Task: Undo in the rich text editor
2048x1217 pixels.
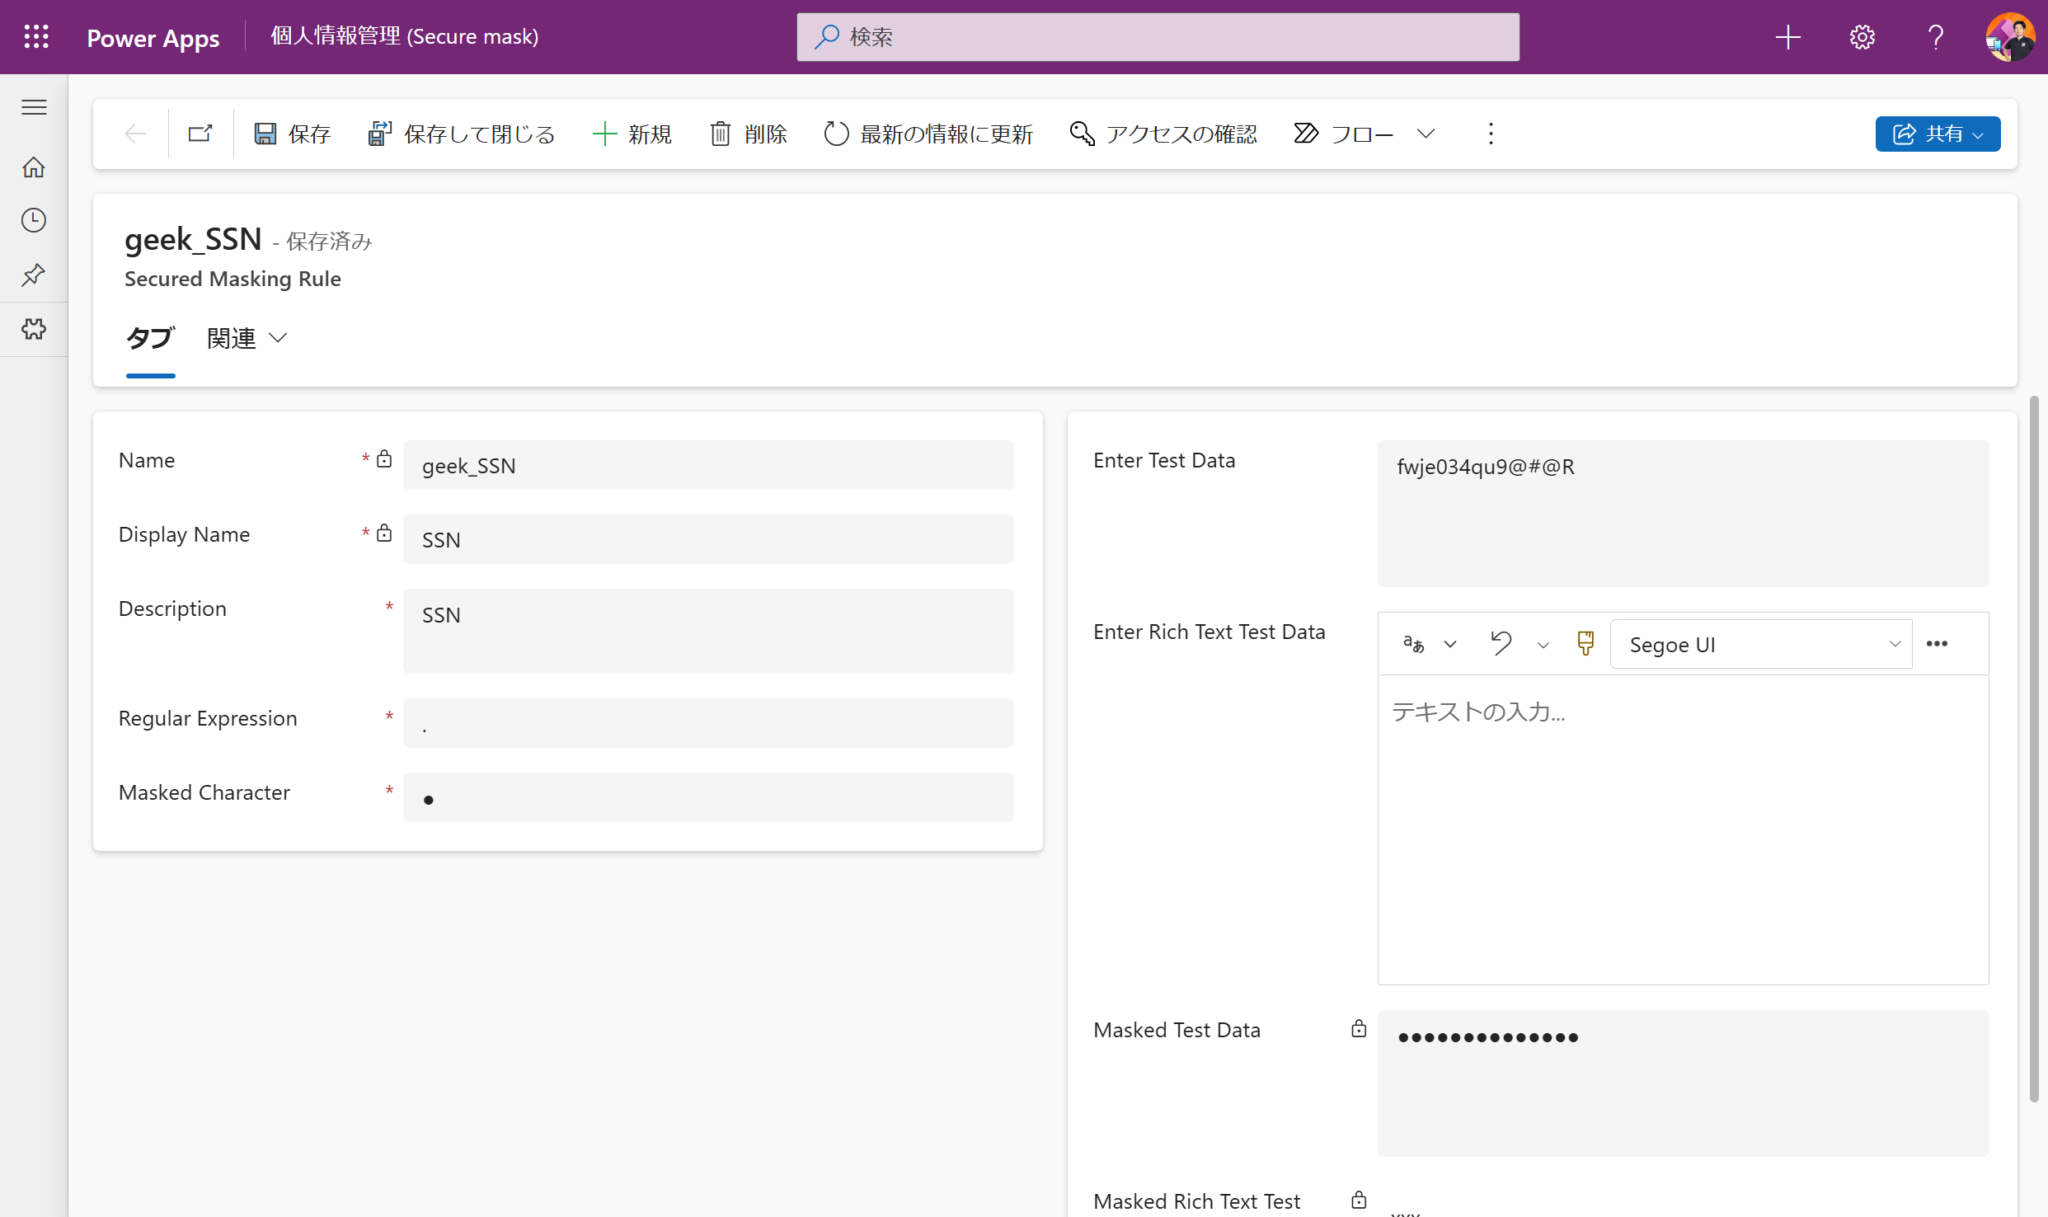Action: click(1499, 643)
